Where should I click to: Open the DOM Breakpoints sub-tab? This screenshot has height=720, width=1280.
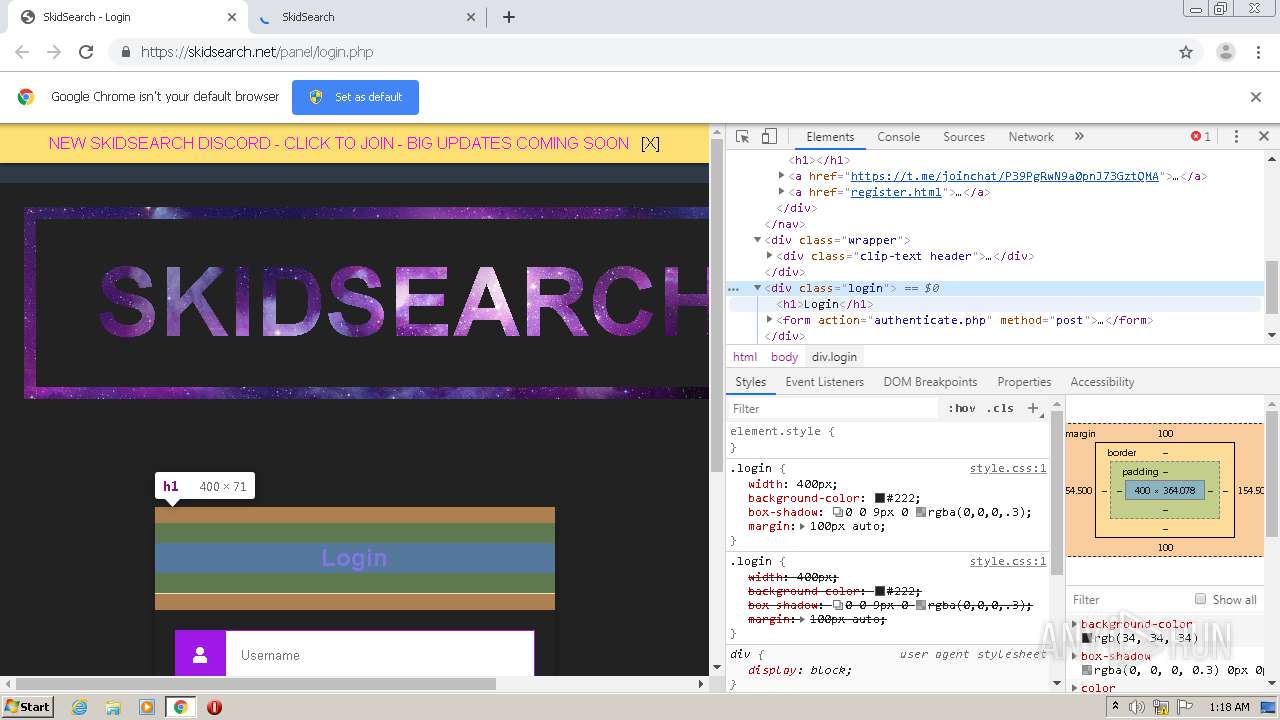pyautogui.click(x=930, y=382)
